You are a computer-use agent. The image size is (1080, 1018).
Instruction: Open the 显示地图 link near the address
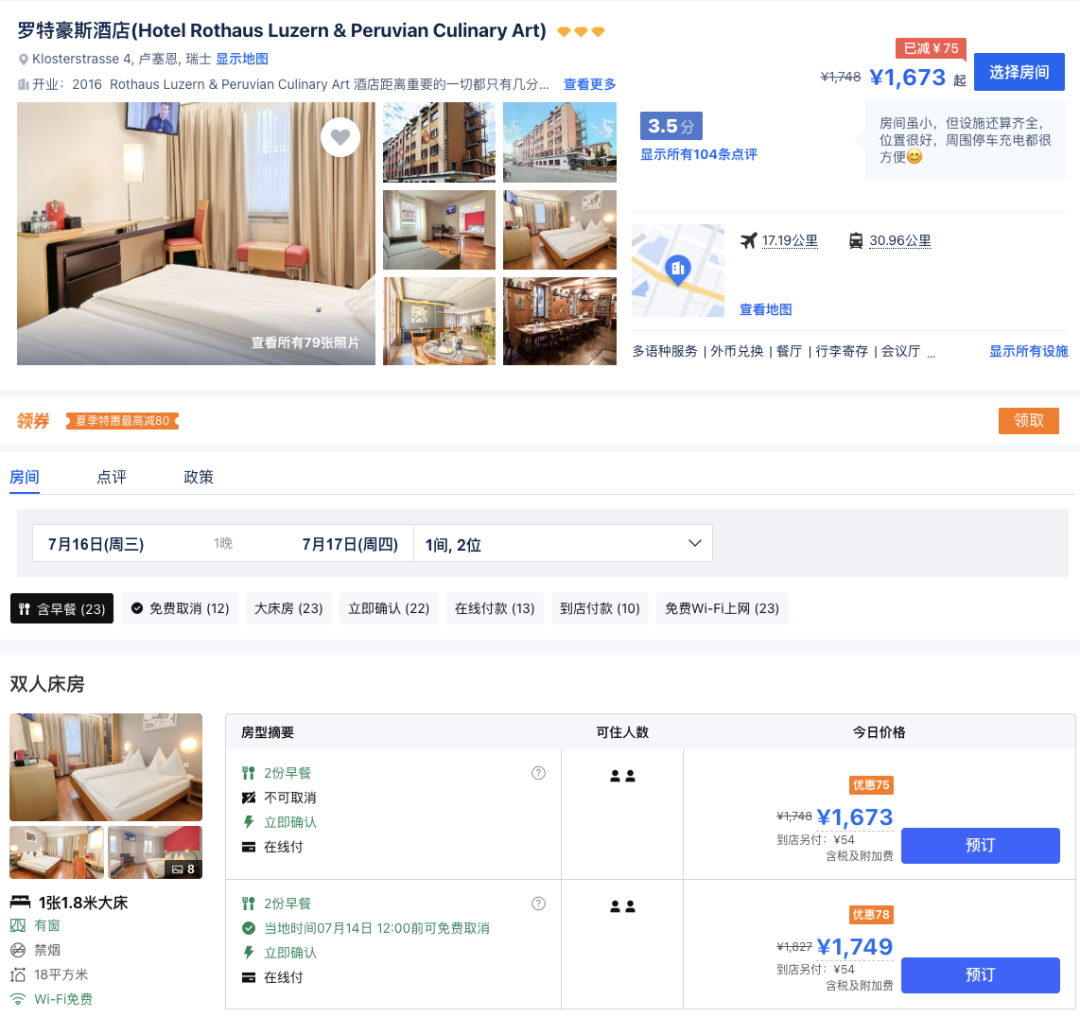242,59
